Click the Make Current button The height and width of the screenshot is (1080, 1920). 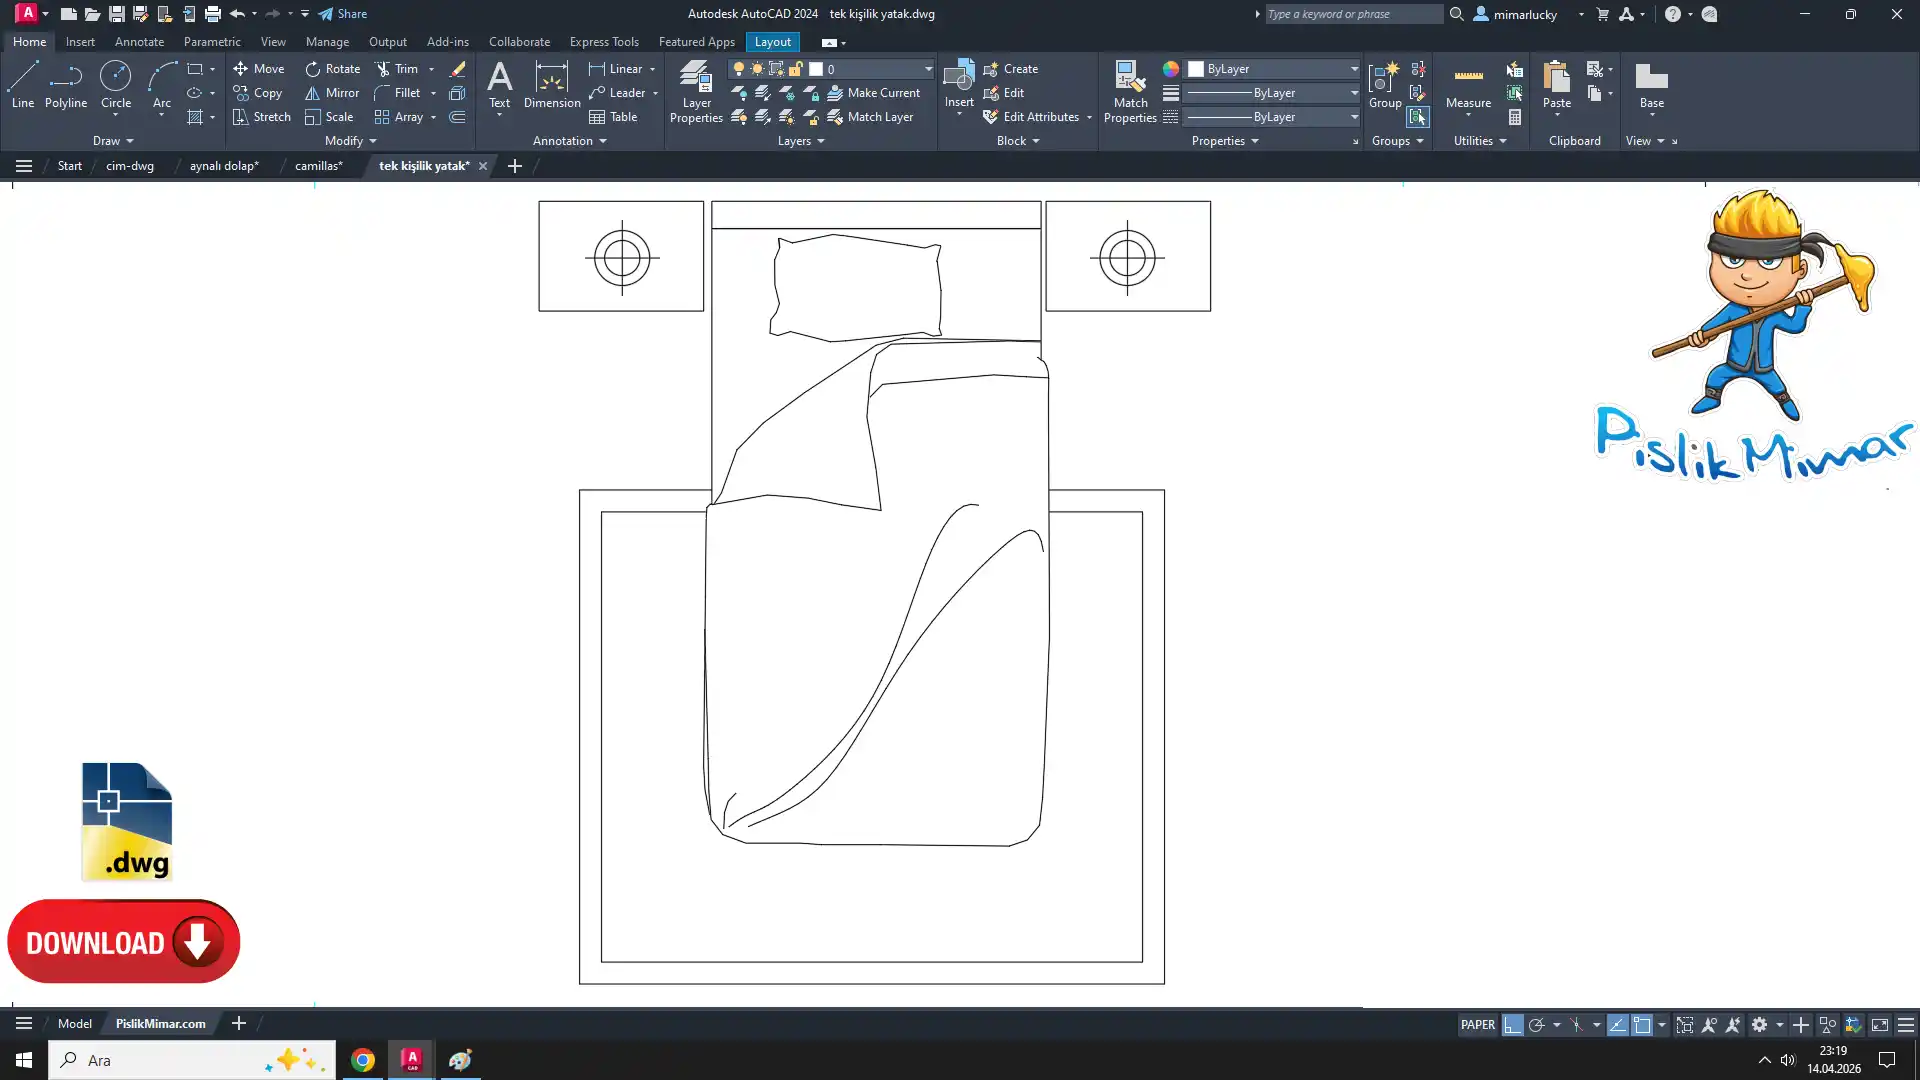pyautogui.click(x=872, y=93)
